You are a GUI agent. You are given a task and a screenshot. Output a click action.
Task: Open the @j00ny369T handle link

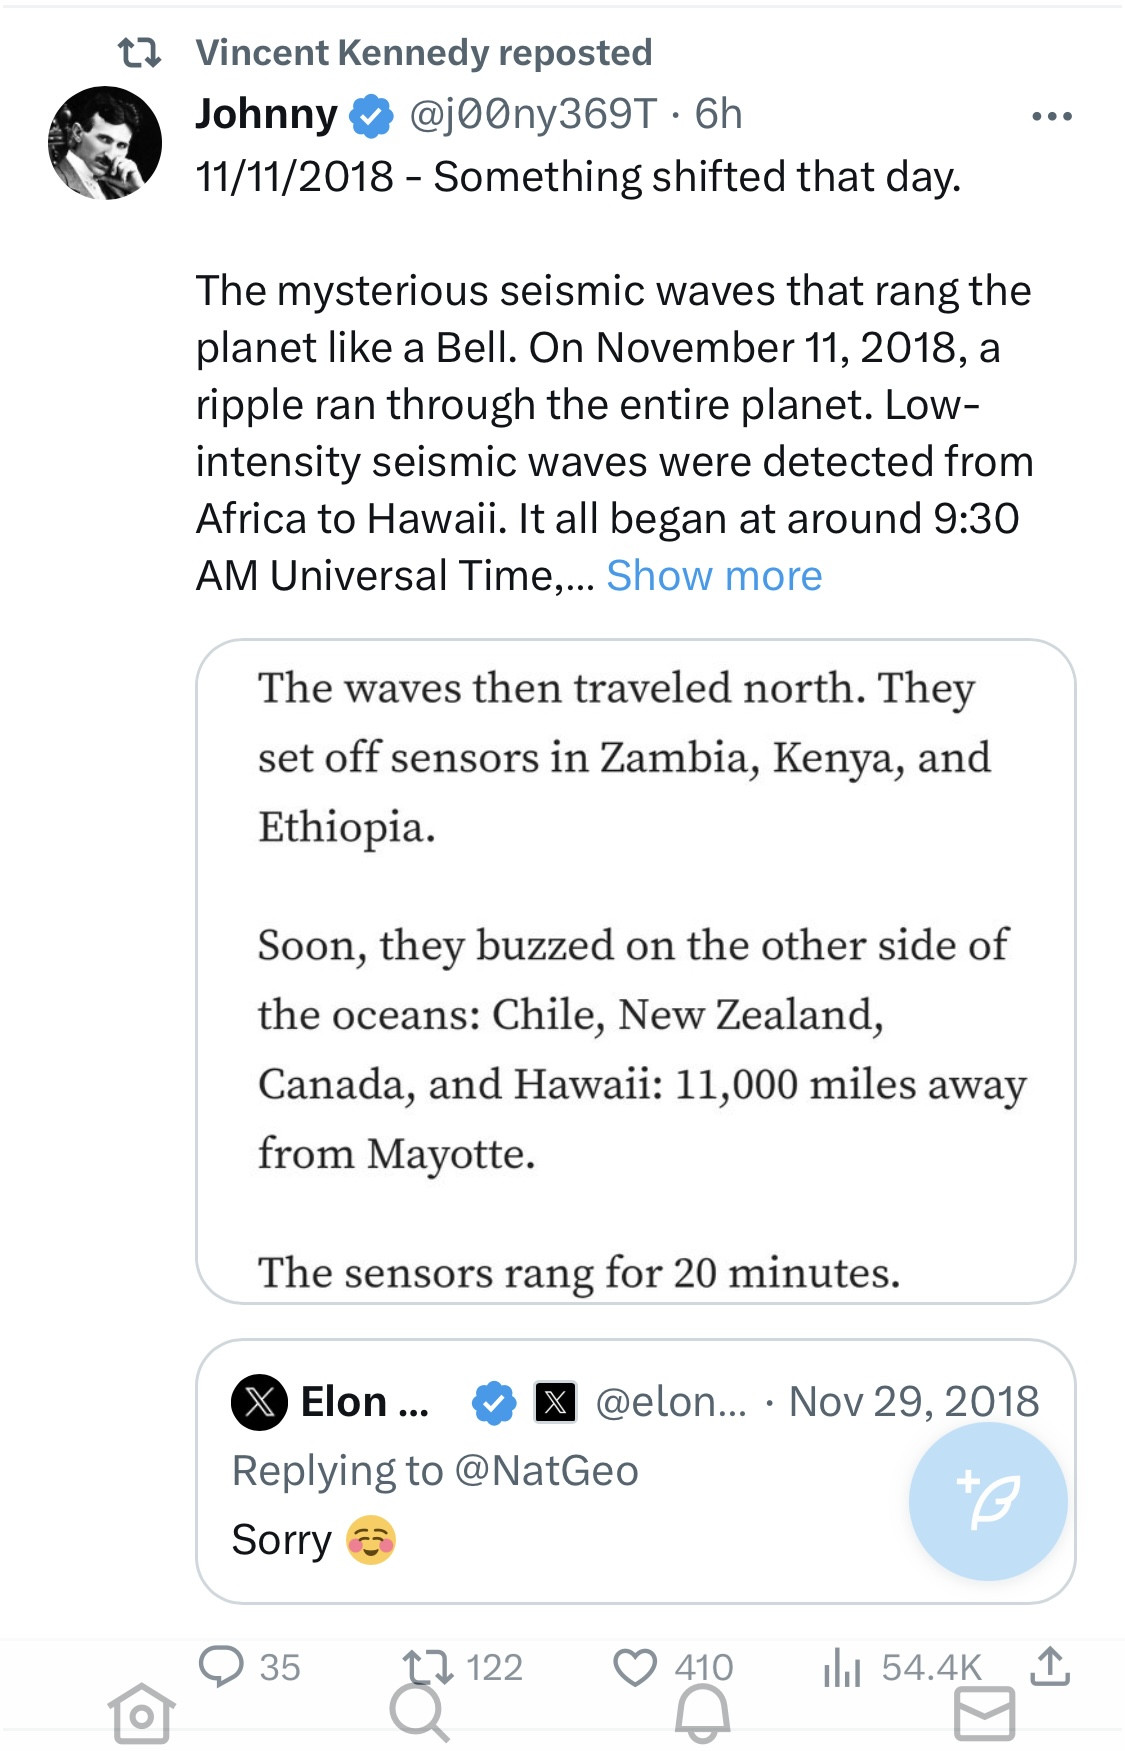(x=533, y=115)
